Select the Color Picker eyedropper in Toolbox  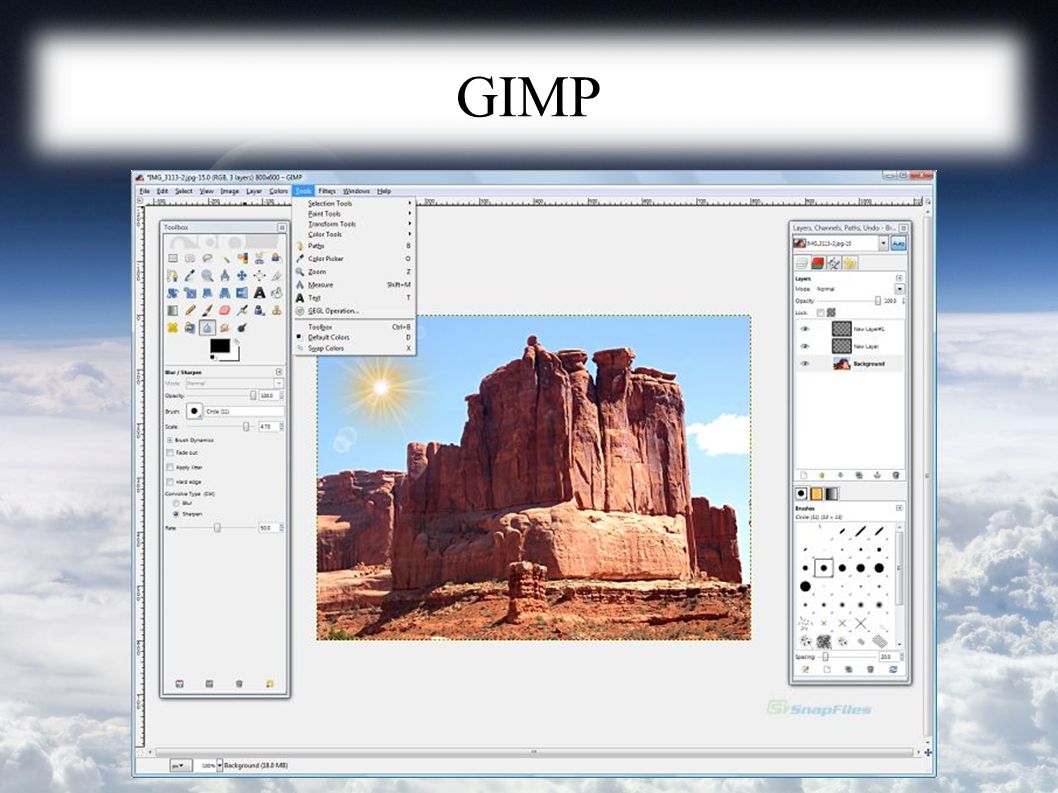pyautogui.click(x=190, y=275)
